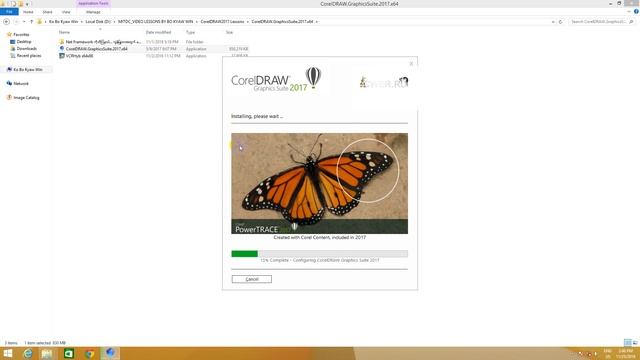Sort files by Type column
640x360 pixels.
pos(190,32)
